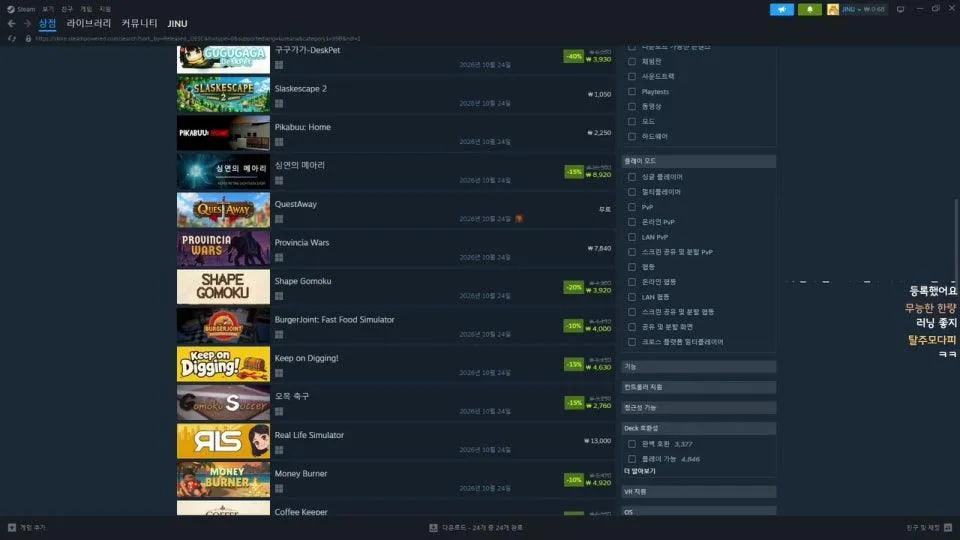Expand the OS filter section
This screenshot has height=540, width=960.
[699, 511]
